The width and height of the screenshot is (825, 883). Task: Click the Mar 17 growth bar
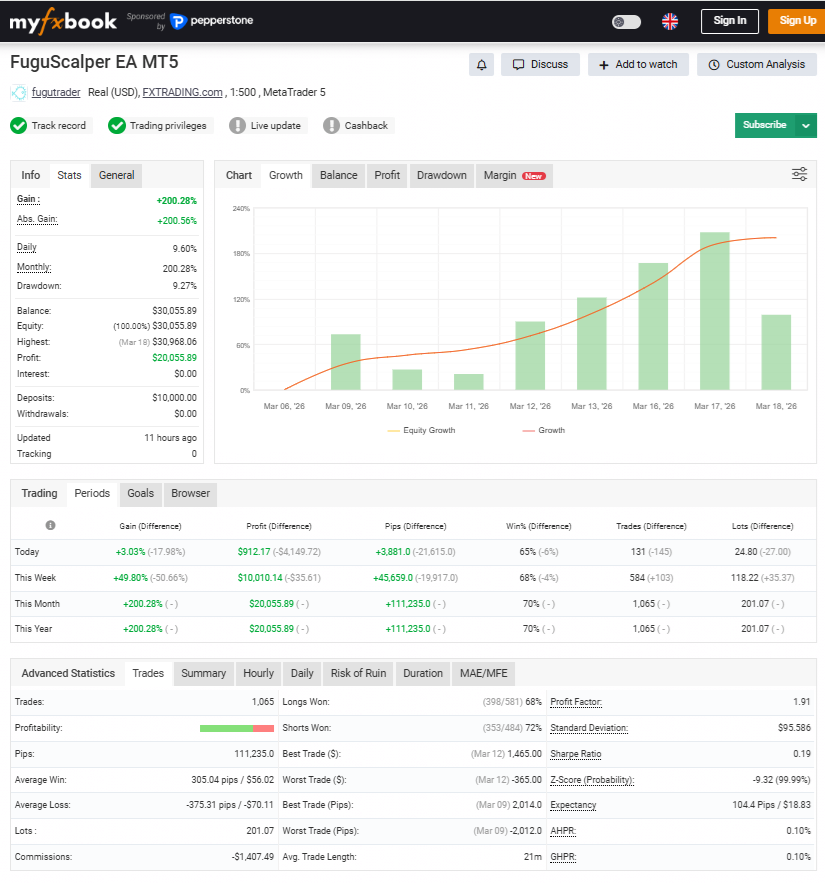click(x=715, y=311)
